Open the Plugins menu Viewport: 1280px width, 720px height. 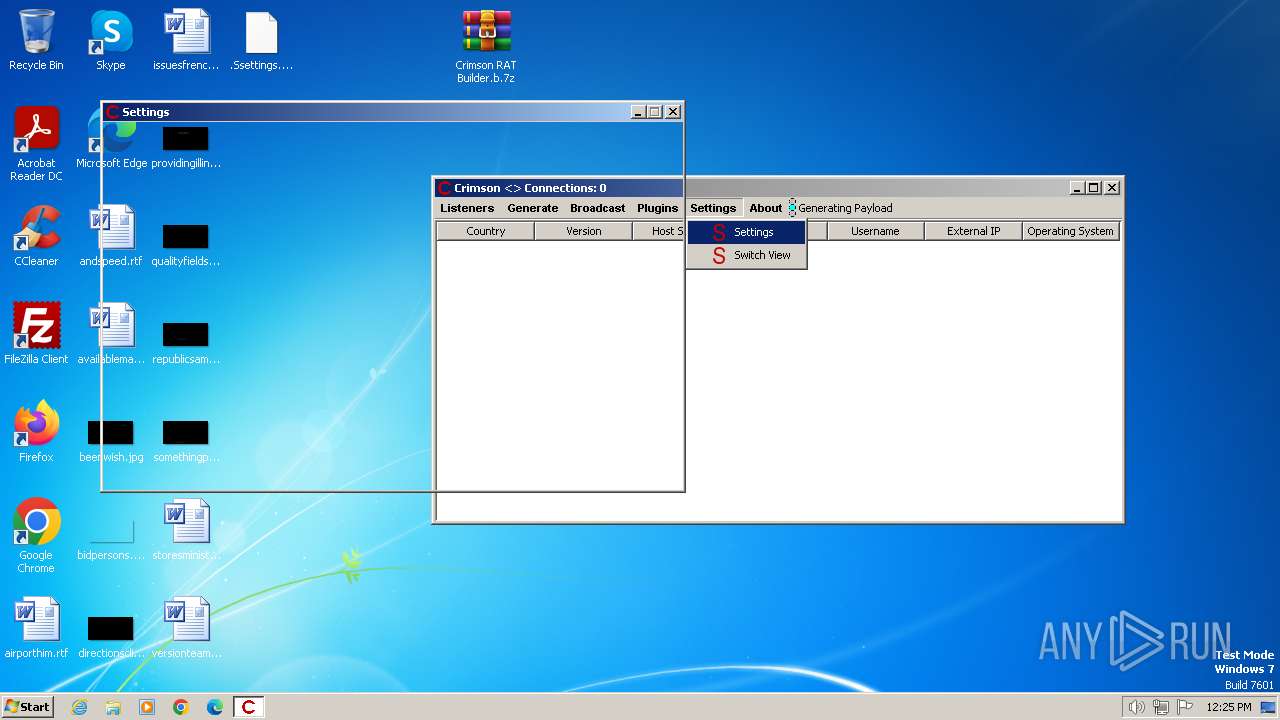(x=657, y=208)
